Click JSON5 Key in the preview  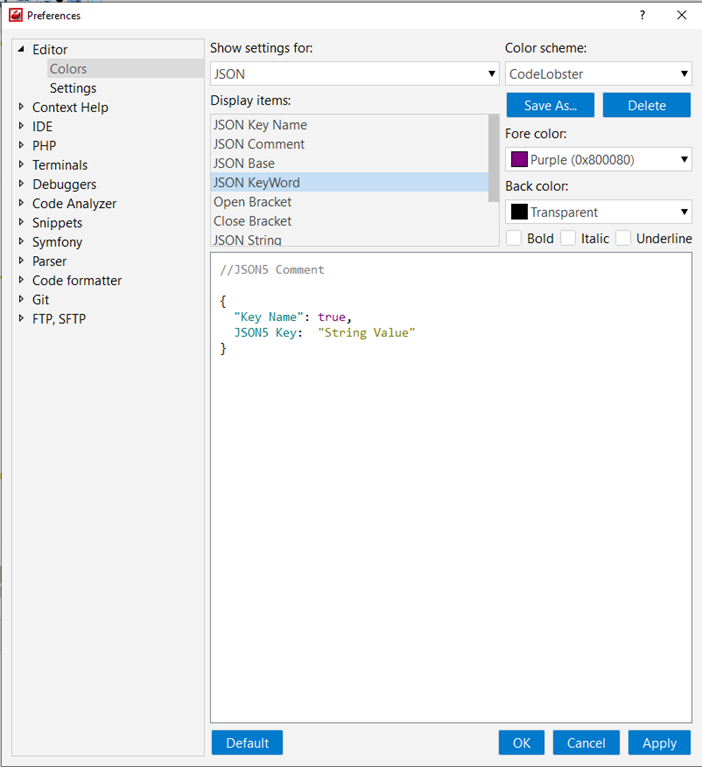click(x=265, y=333)
